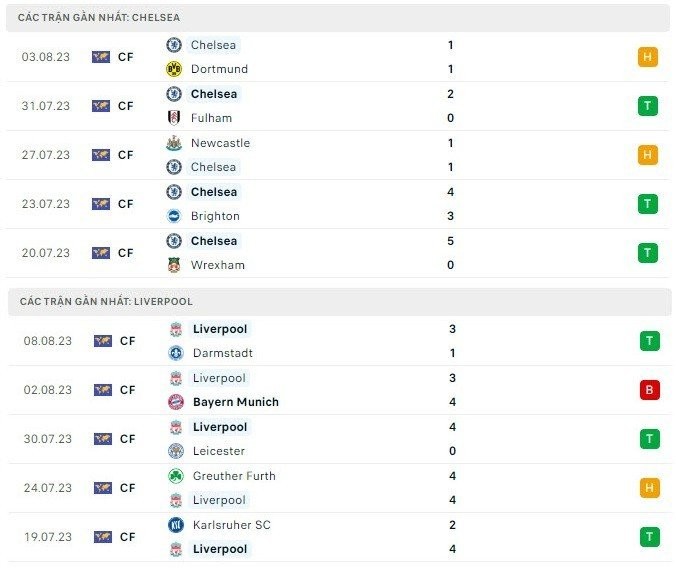The image size is (676, 569).
Task: Click the Greuther Furth crest icon
Action: 176,476
